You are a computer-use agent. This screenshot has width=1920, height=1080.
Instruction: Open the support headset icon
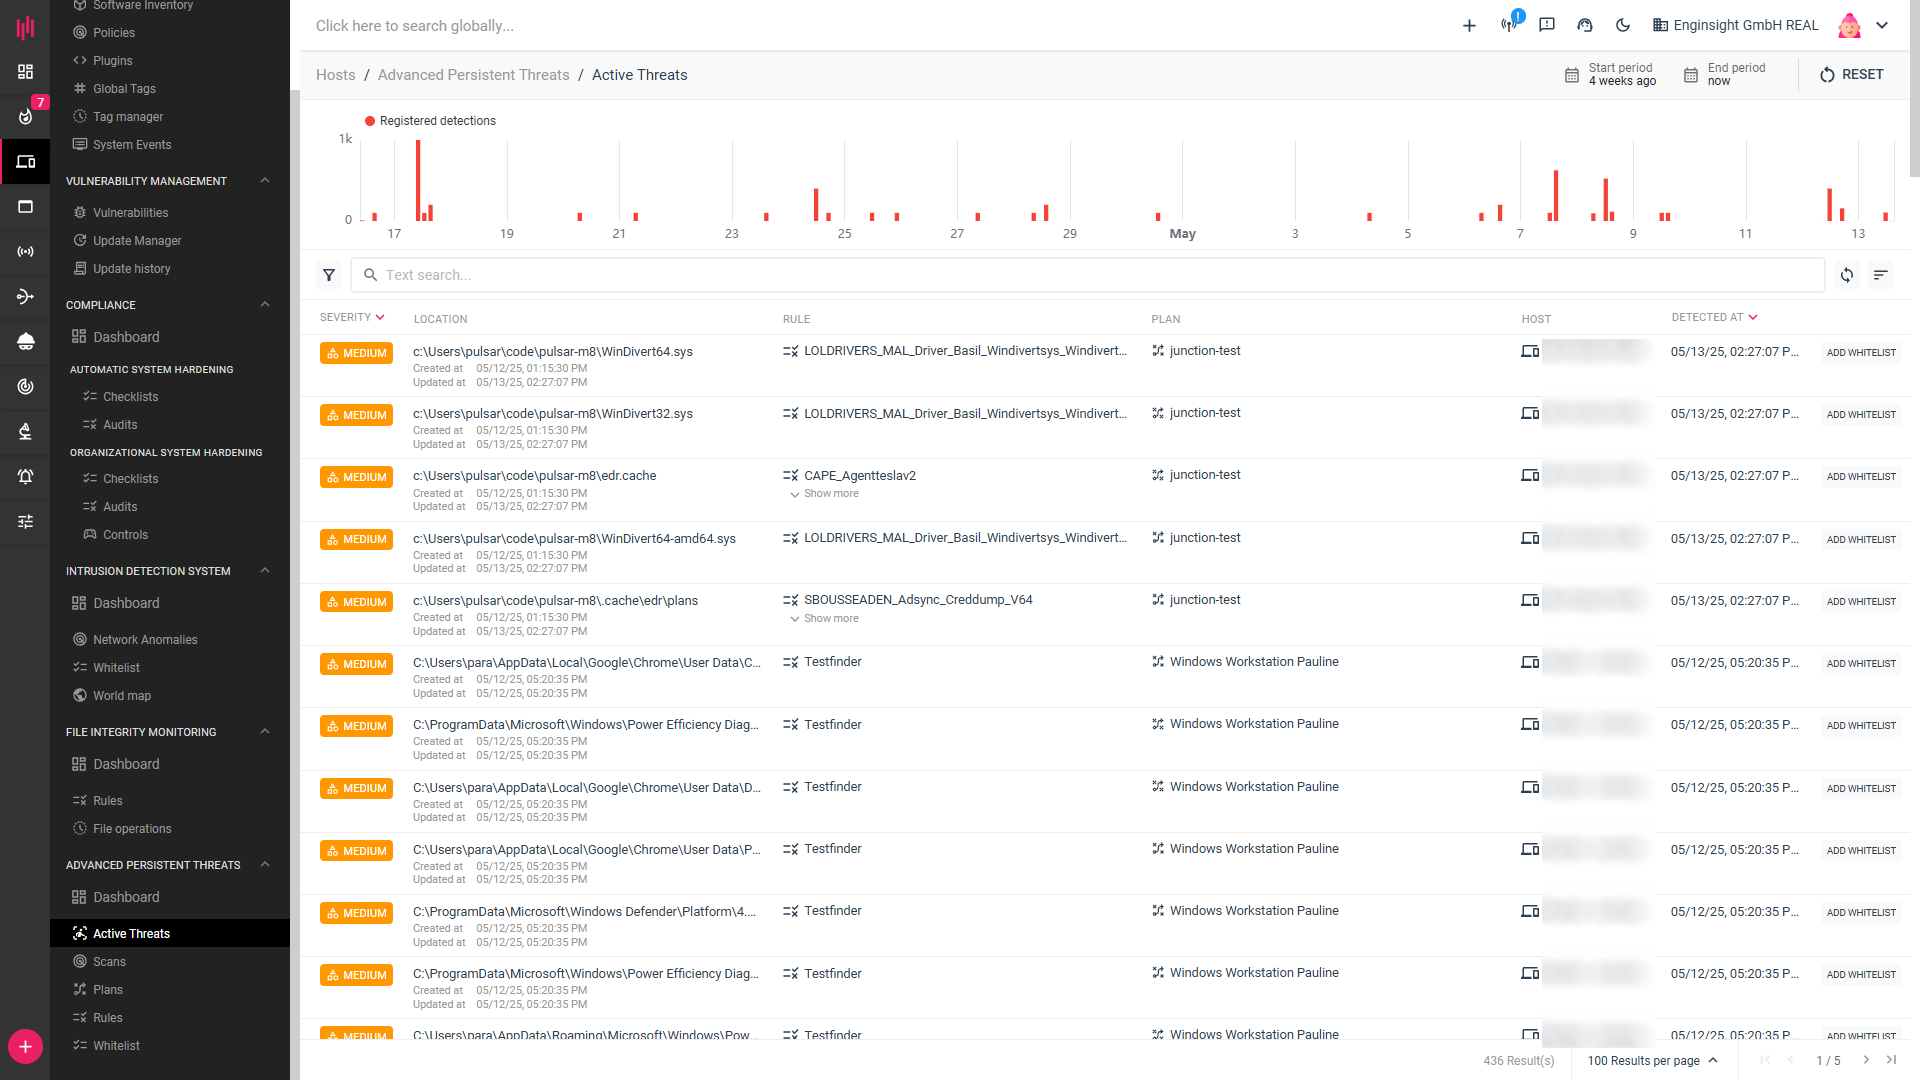(1585, 25)
